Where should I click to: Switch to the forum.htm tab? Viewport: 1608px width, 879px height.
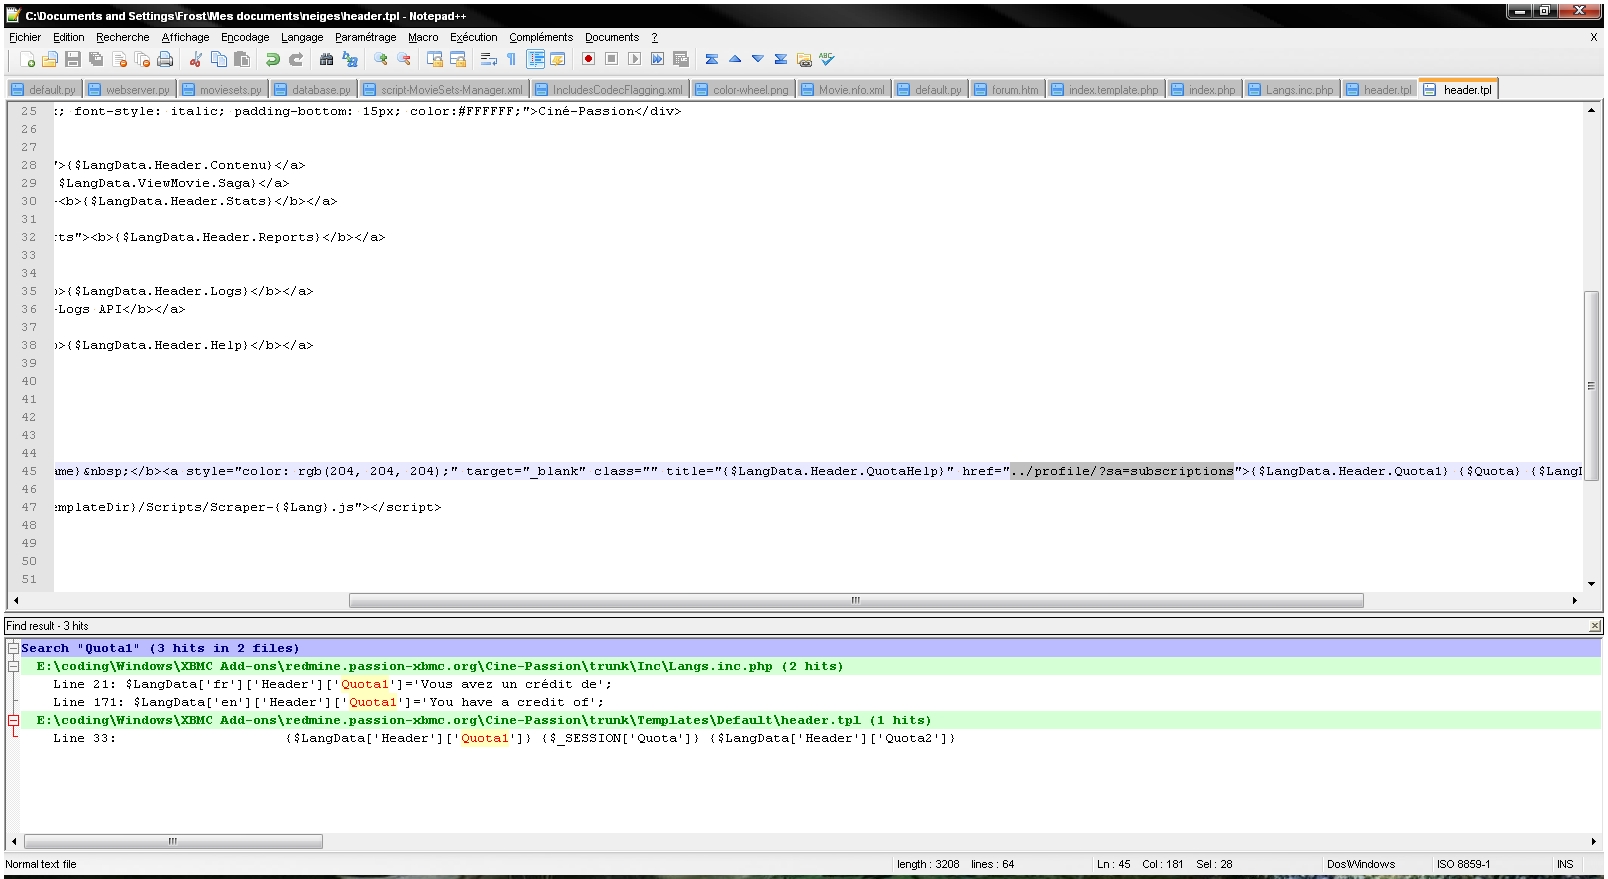1007,89
